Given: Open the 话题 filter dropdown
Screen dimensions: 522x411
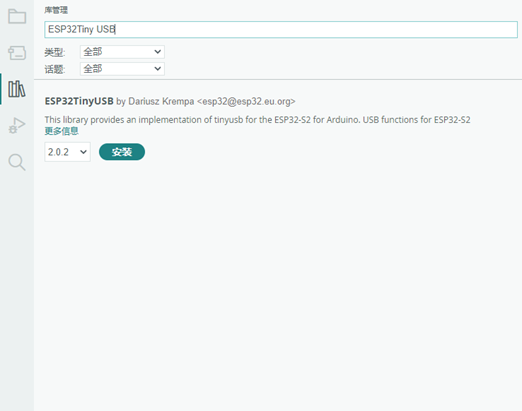Looking at the screenshot, I should tap(122, 69).
